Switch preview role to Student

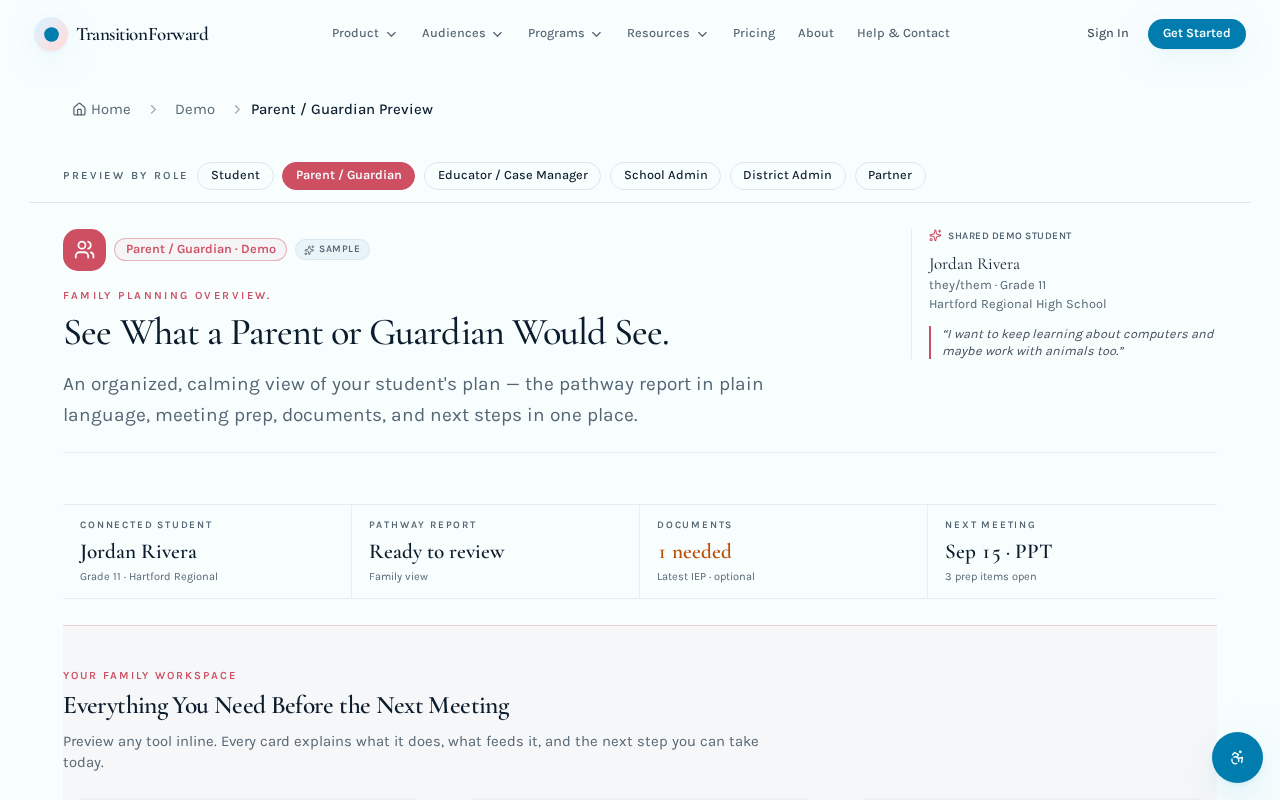click(x=235, y=176)
